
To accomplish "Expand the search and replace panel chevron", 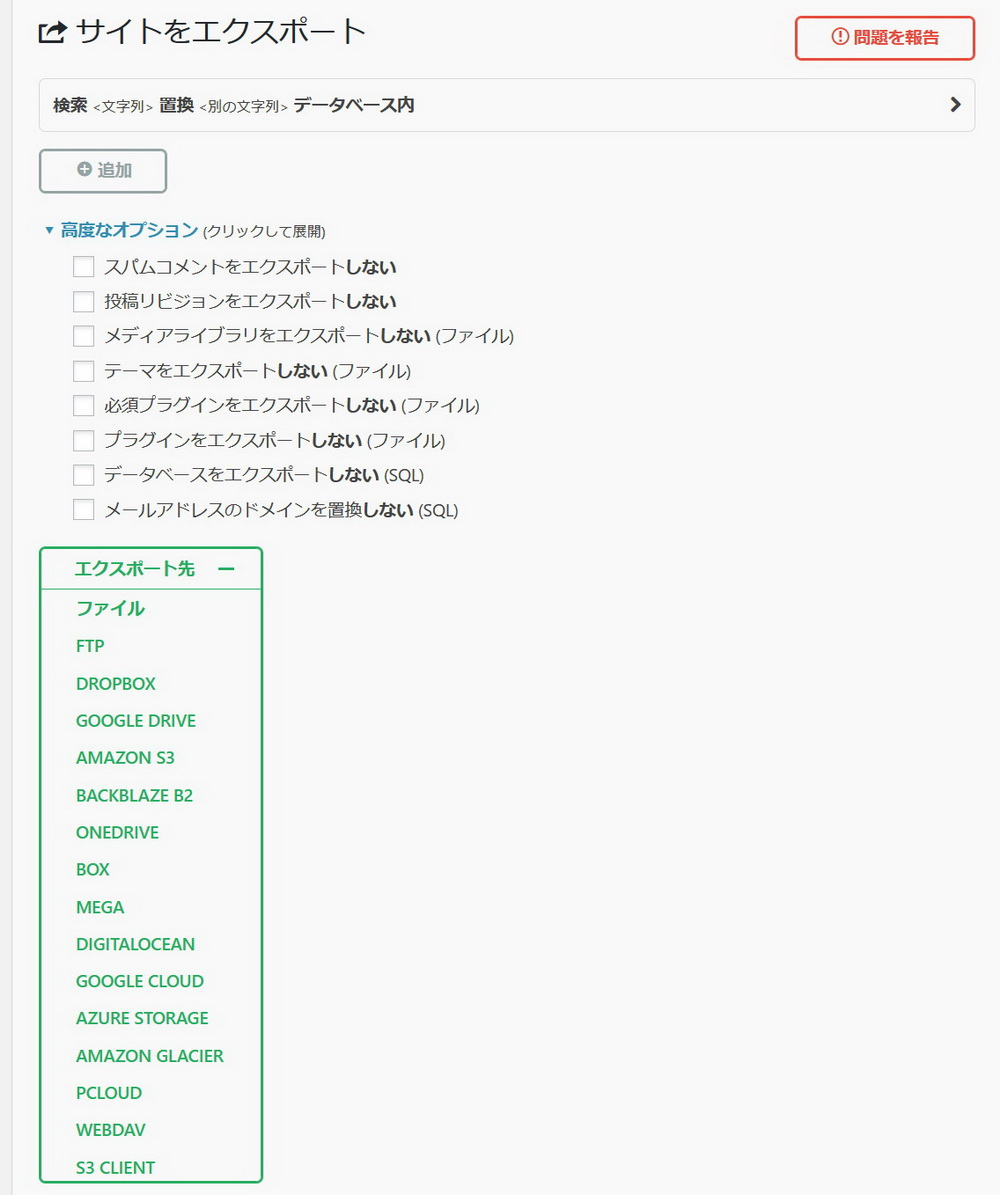I will tap(955, 105).
